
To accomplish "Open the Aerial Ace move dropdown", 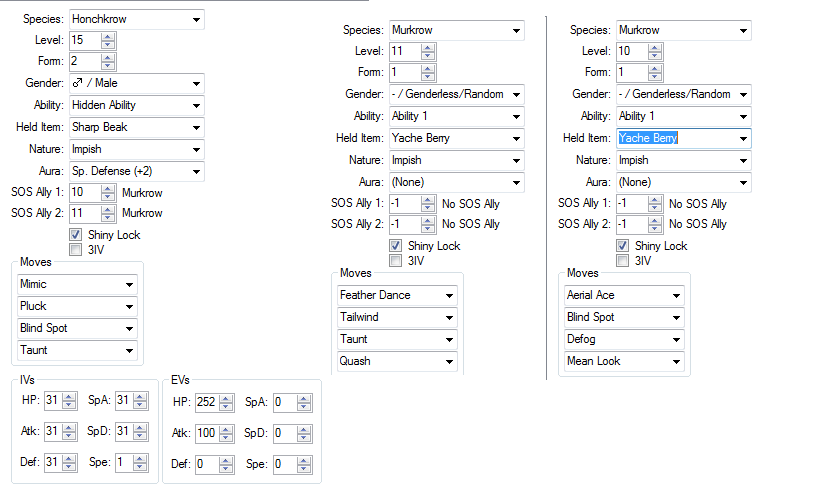I will (x=677, y=295).
